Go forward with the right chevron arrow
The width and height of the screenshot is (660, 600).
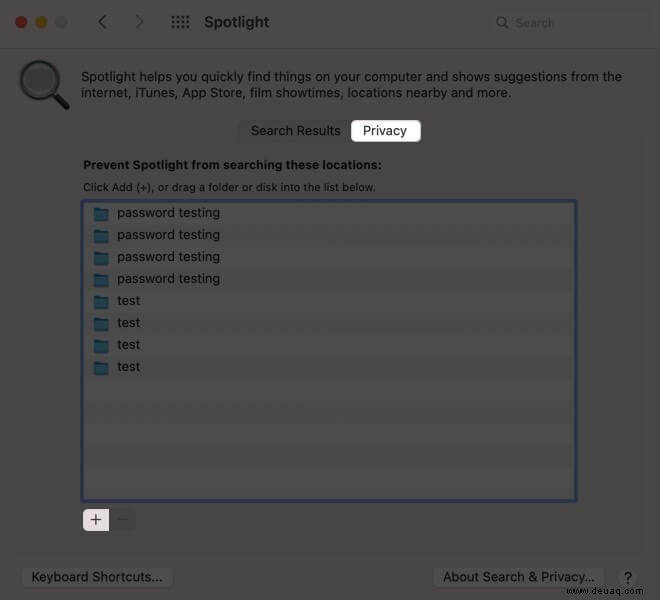tap(139, 22)
